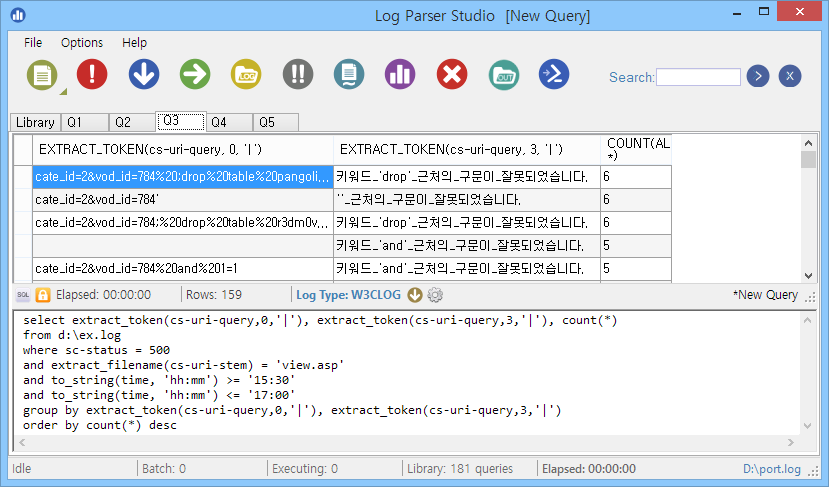Click the orange lock icon

[43, 295]
